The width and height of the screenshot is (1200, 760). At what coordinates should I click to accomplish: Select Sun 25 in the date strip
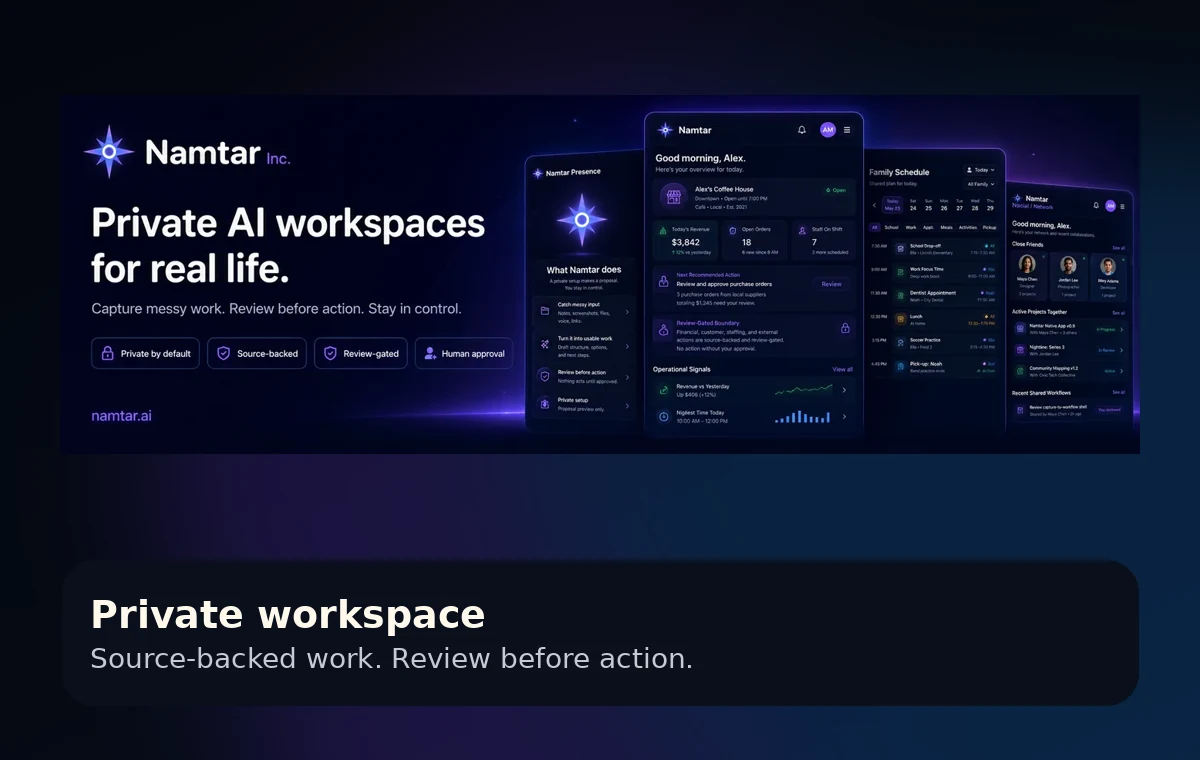[928, 205]
